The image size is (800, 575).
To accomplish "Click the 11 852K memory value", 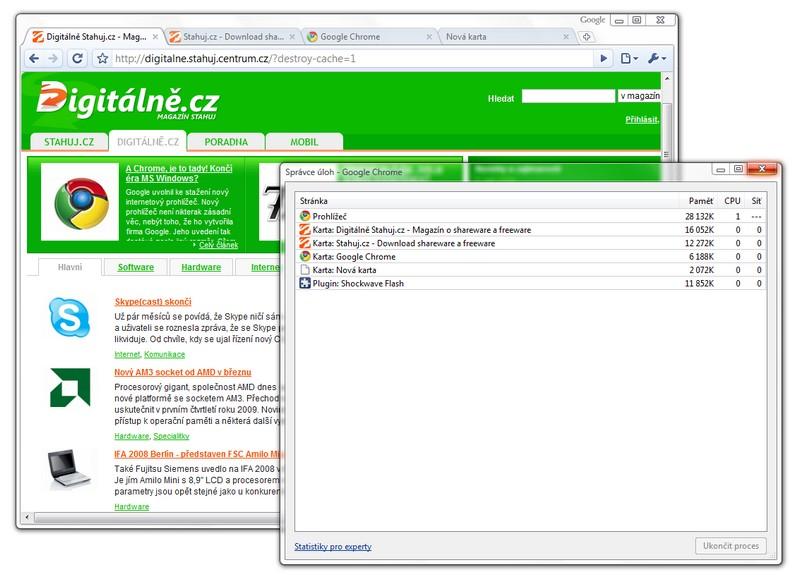I will click(699, 283).
